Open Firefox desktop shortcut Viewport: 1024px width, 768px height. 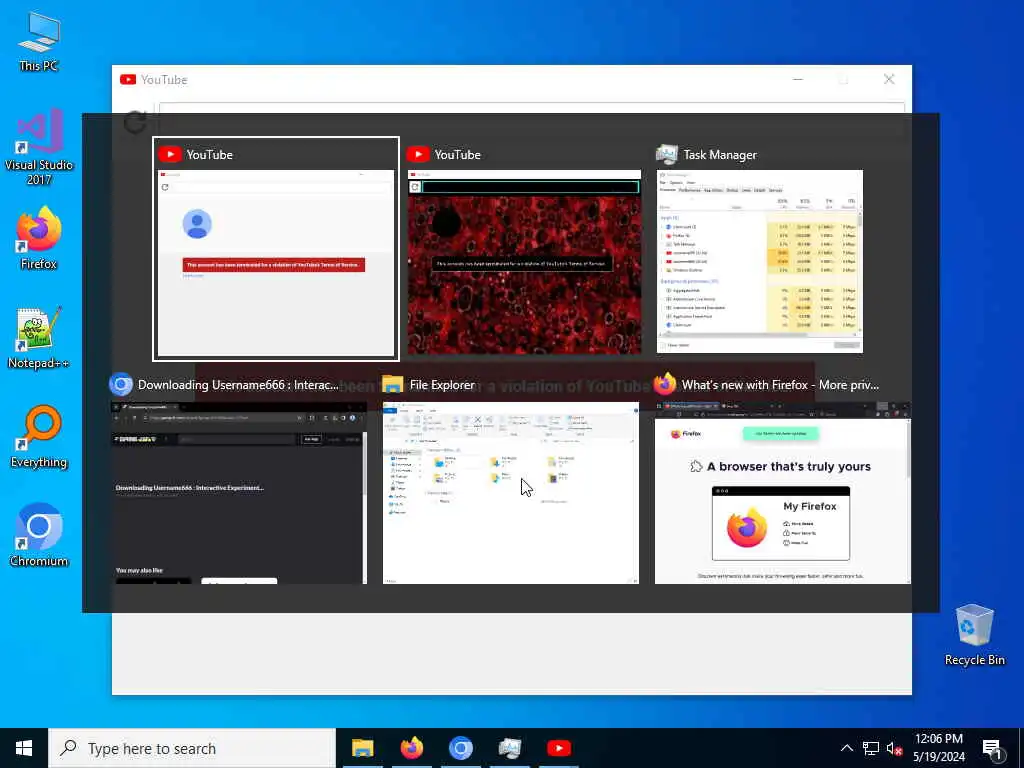39,238
